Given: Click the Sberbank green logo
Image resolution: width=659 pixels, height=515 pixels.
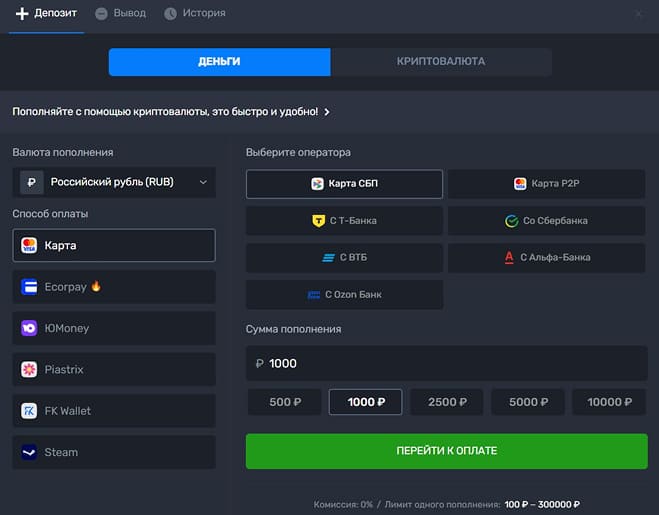Looking at the screenshot, I should [511, 220].
